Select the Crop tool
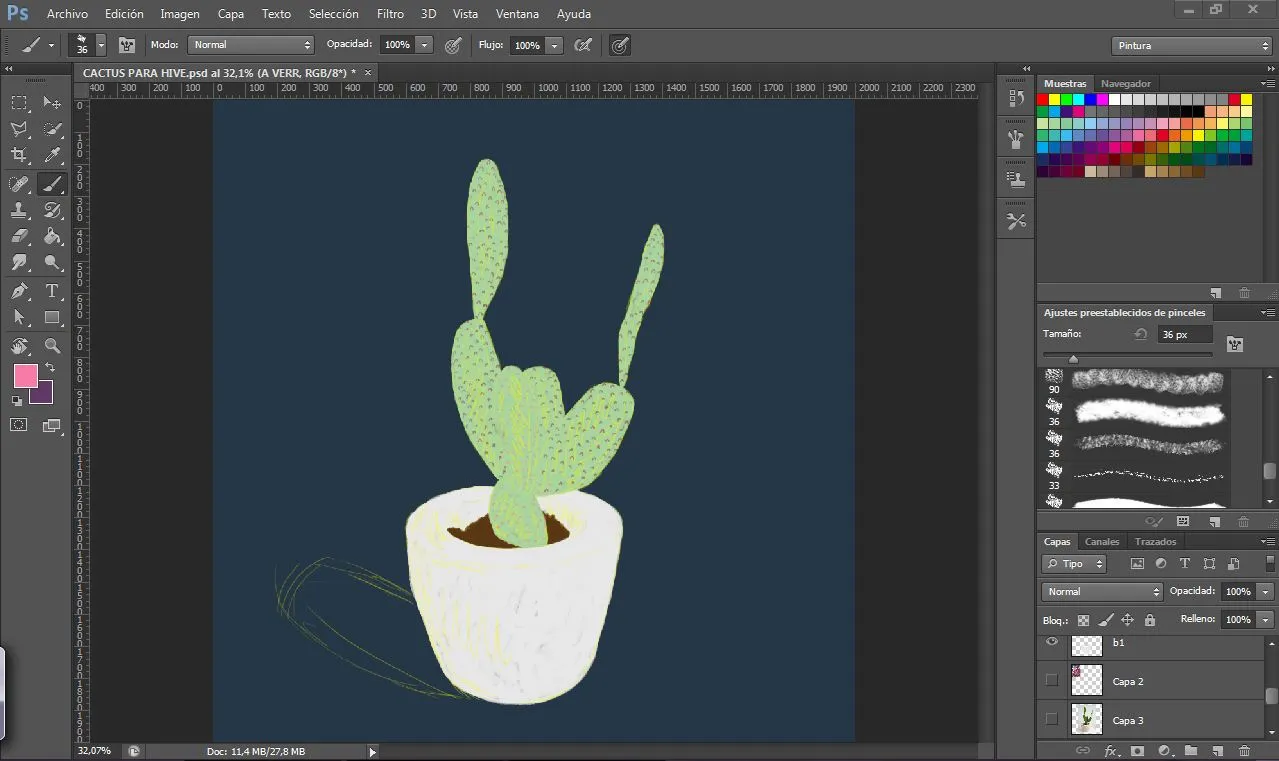This screenshot has width=1279, height=761. pyautogui.click(x=19, y=155)
